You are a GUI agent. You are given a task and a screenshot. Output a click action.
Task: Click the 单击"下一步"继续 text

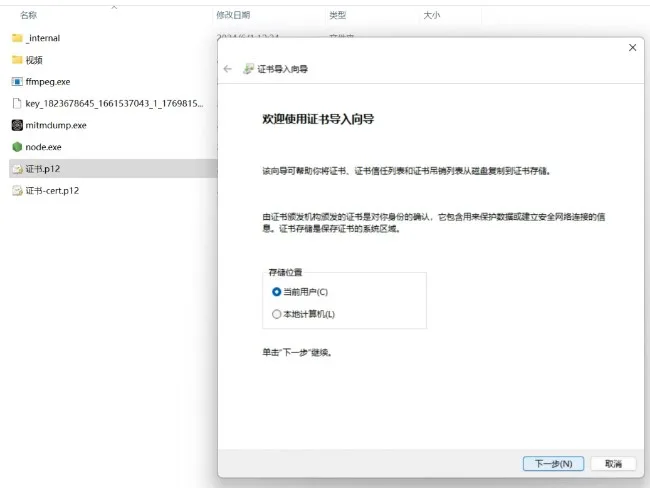tap(297, 352)
